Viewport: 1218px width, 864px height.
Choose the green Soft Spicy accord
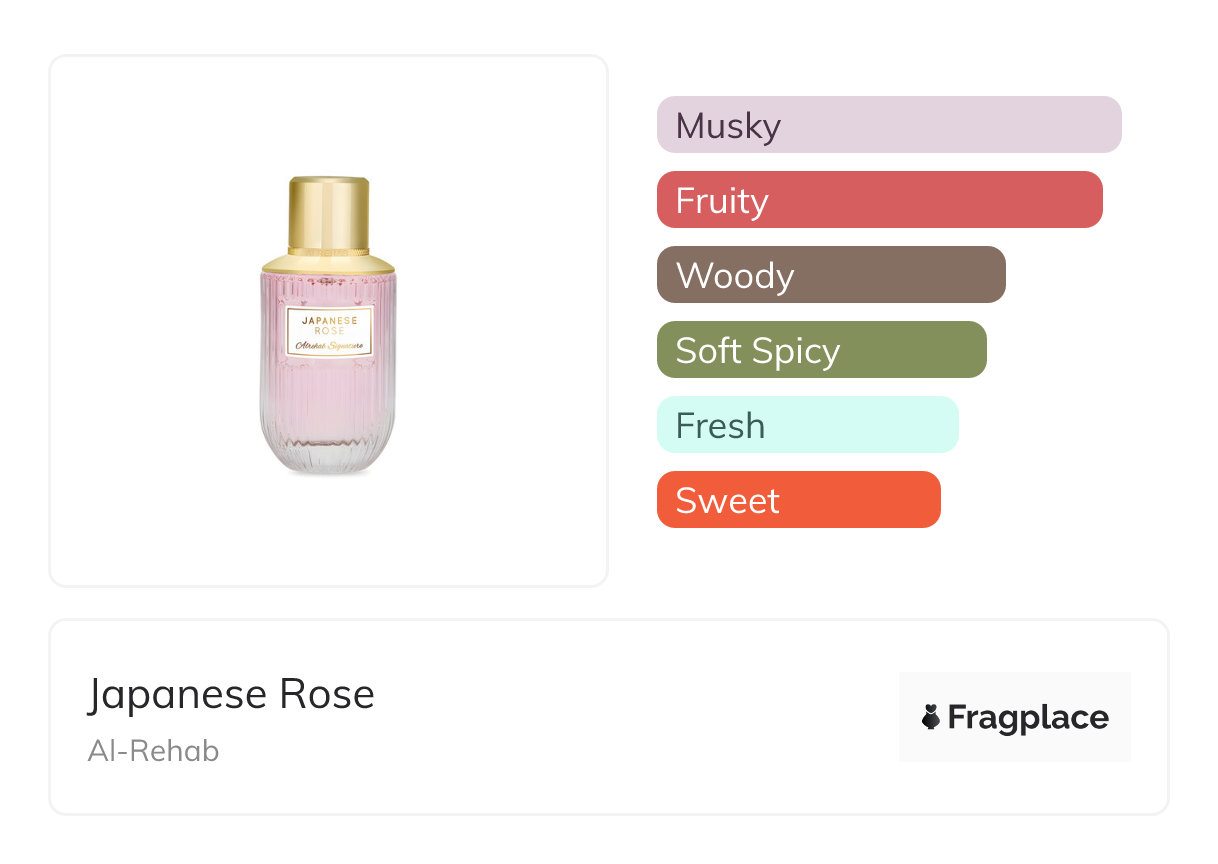tap(821, 350)
